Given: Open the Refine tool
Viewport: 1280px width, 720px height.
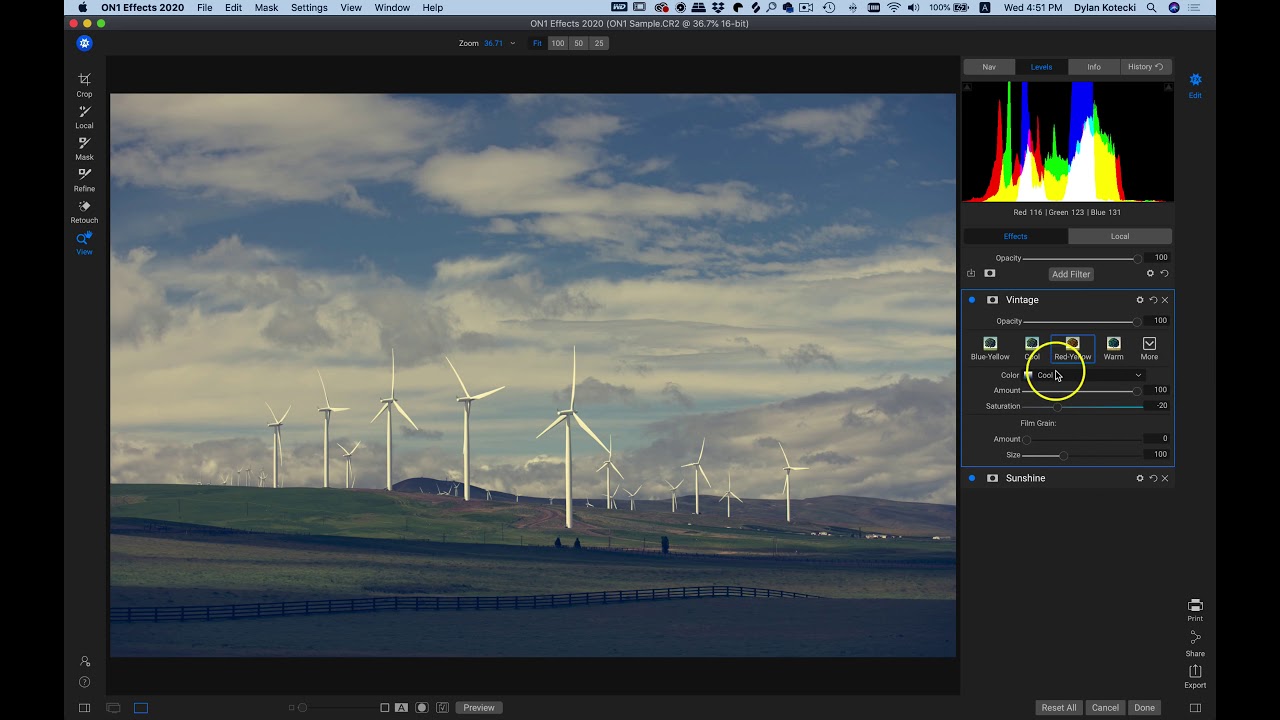Looking at the screenshot, I should click(84, 179).
